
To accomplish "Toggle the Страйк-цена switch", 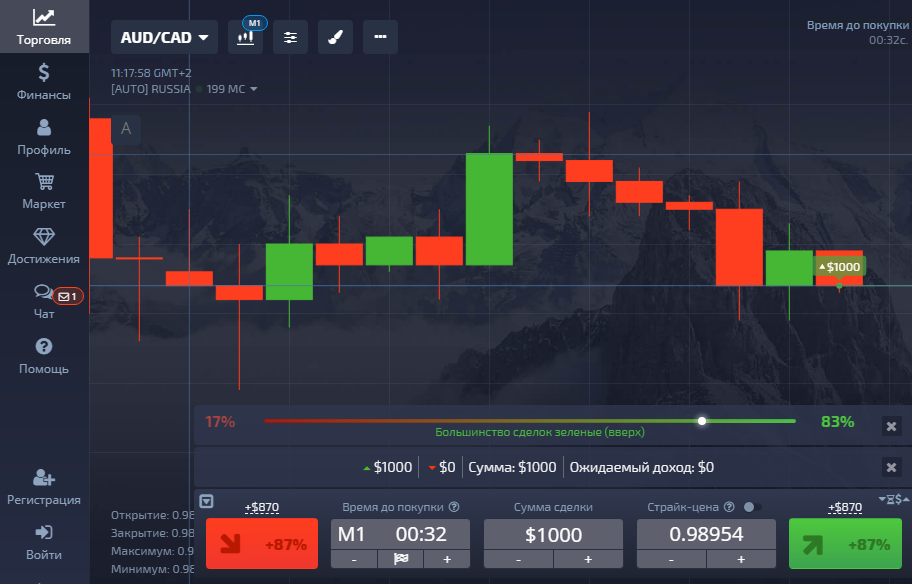I will [x=752, y=507].
